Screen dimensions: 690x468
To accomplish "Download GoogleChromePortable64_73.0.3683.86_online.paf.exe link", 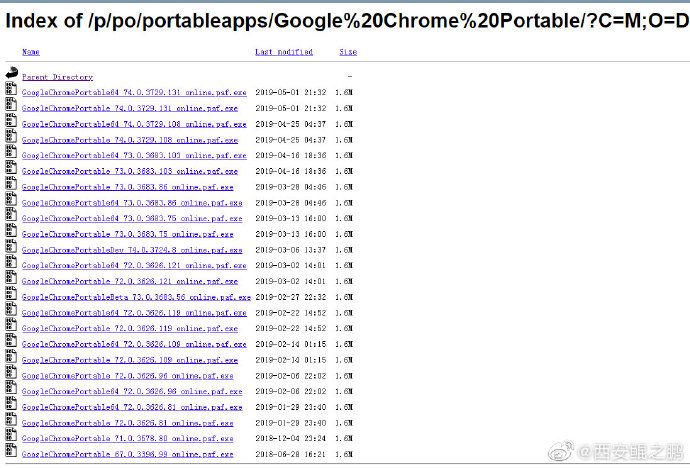I will point(132,203).
